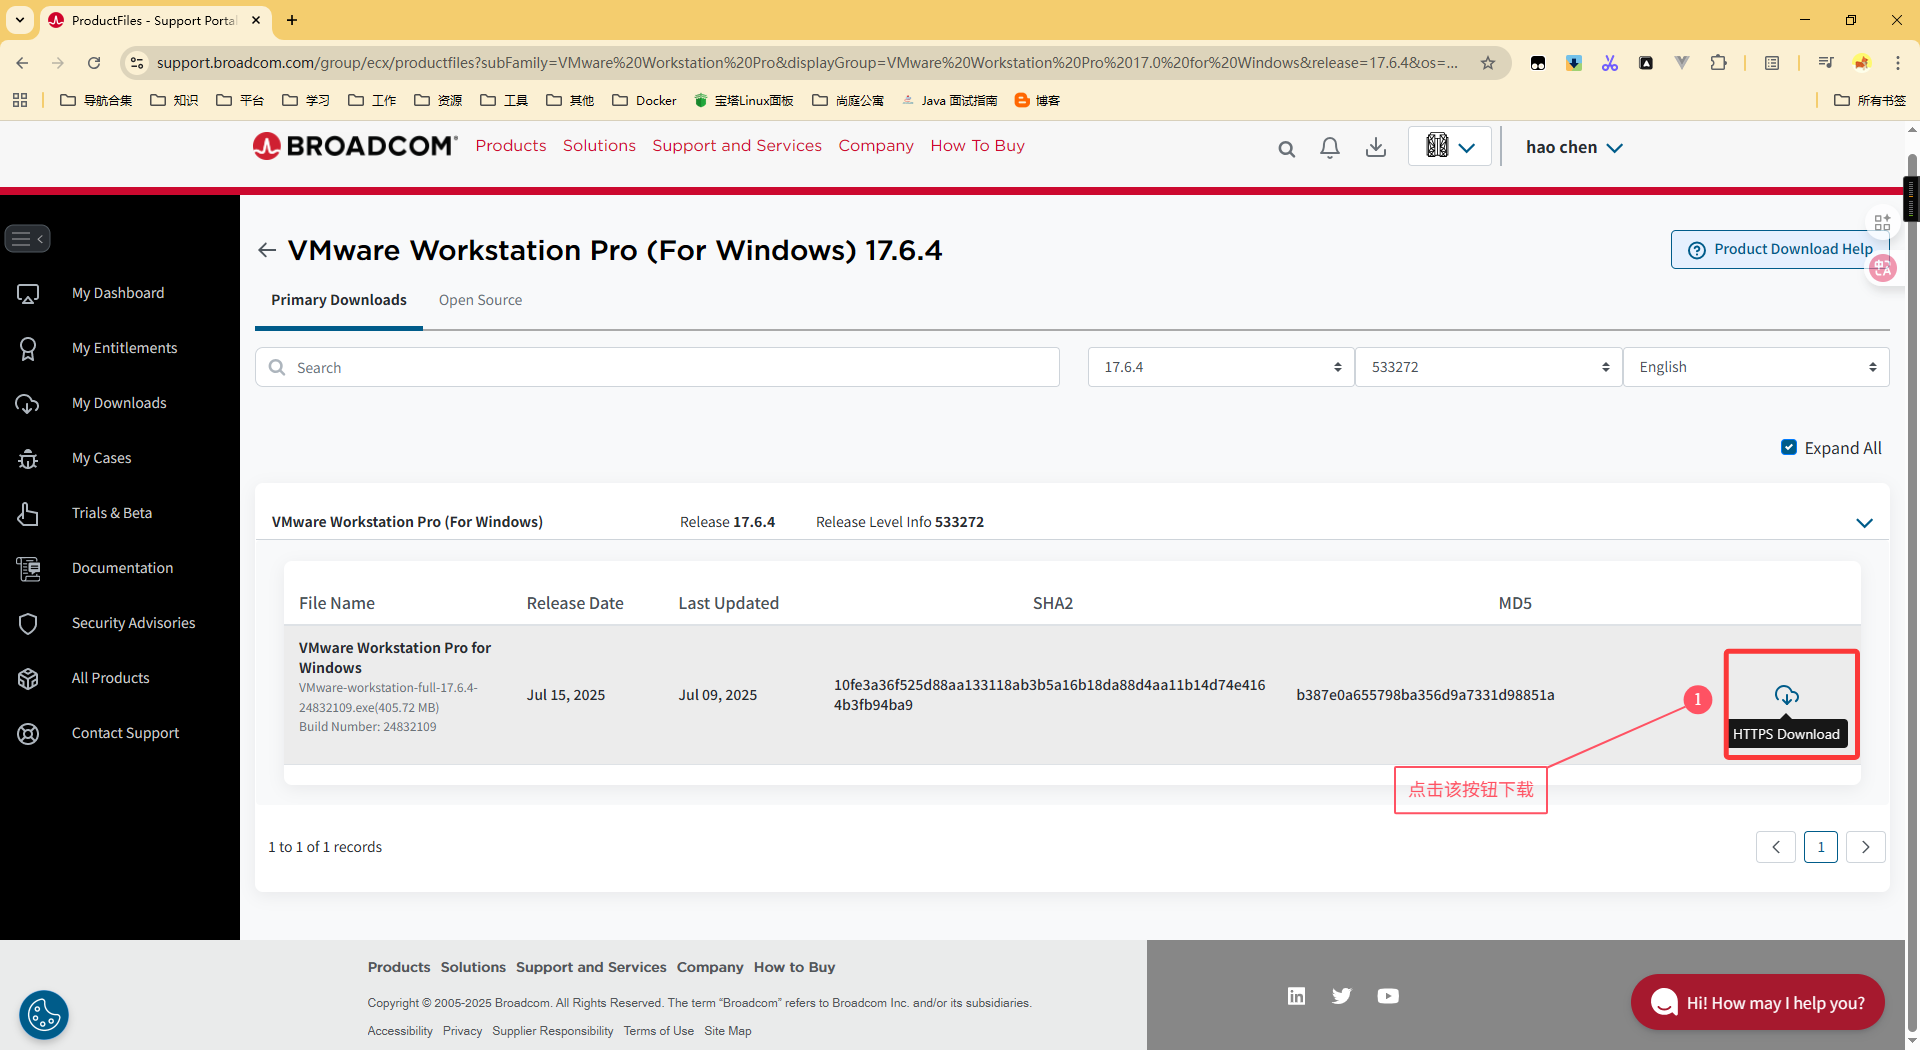
Task: Click the back arrow beside page title
Action: point(267,250)
